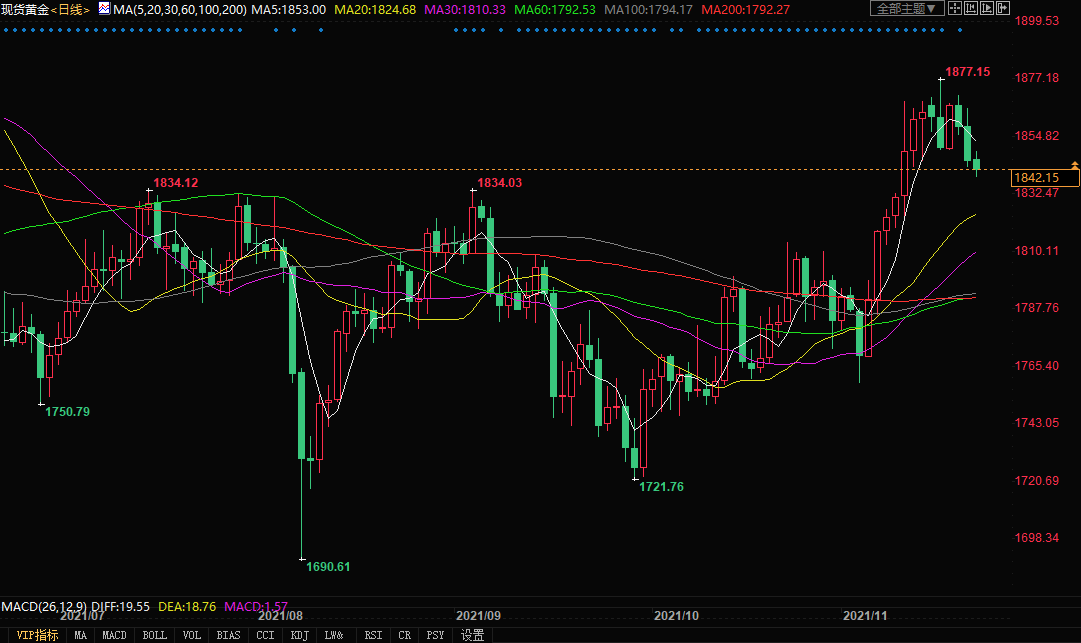
Task: Open the 设置 settings button
Action: pos(472,635)
